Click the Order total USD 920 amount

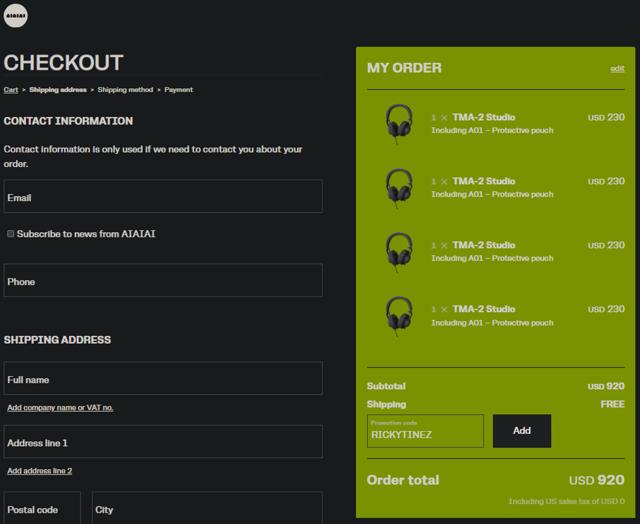pyautogui.click(x=597, y=480)
